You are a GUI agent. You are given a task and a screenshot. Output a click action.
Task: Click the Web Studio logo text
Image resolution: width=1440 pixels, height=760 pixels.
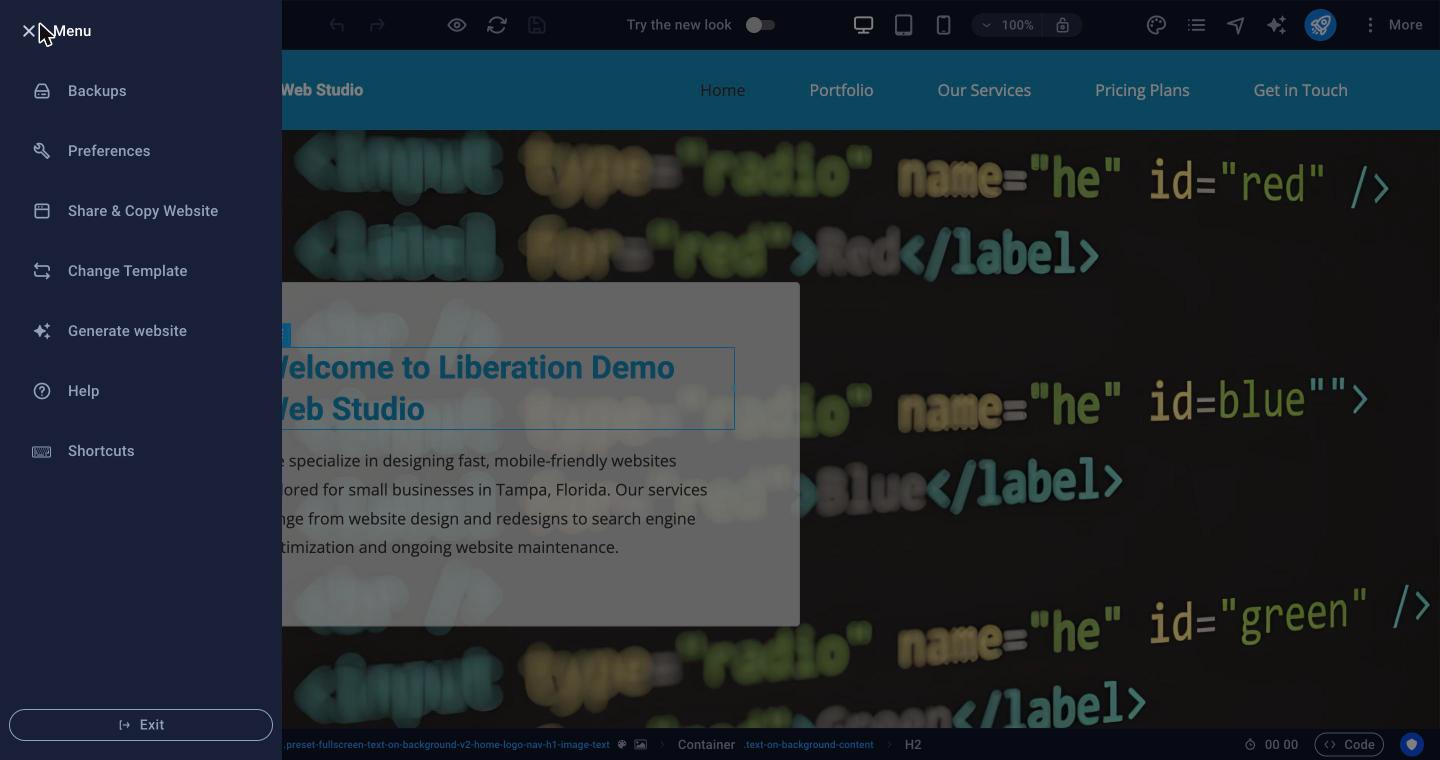(x=322, y=90)
